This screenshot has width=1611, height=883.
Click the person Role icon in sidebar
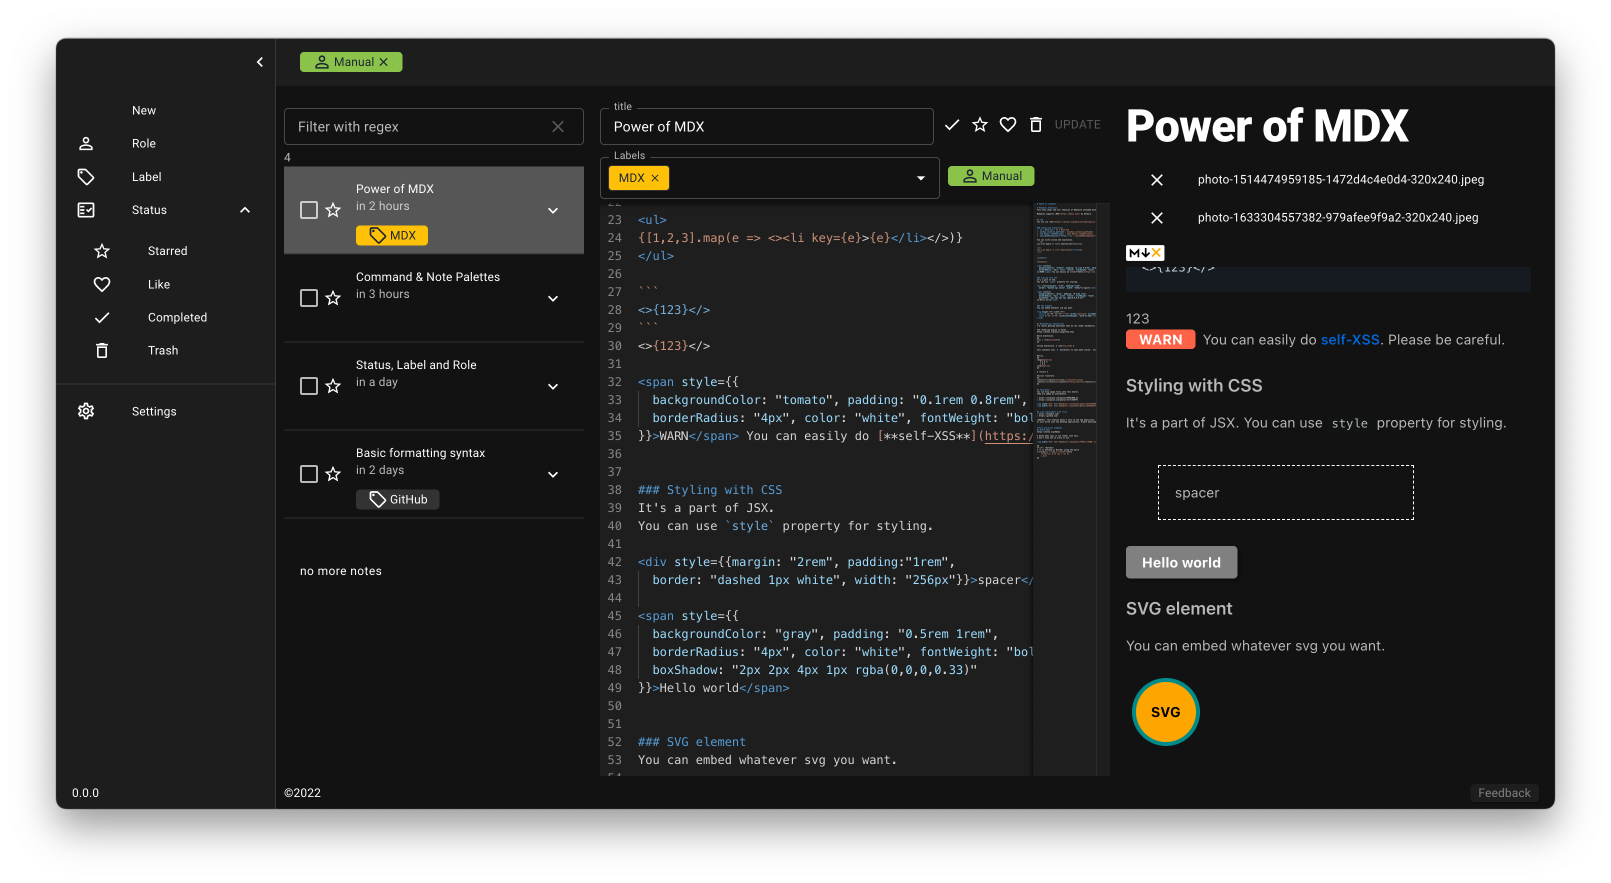pyautogui.click(x=86, y=144)
